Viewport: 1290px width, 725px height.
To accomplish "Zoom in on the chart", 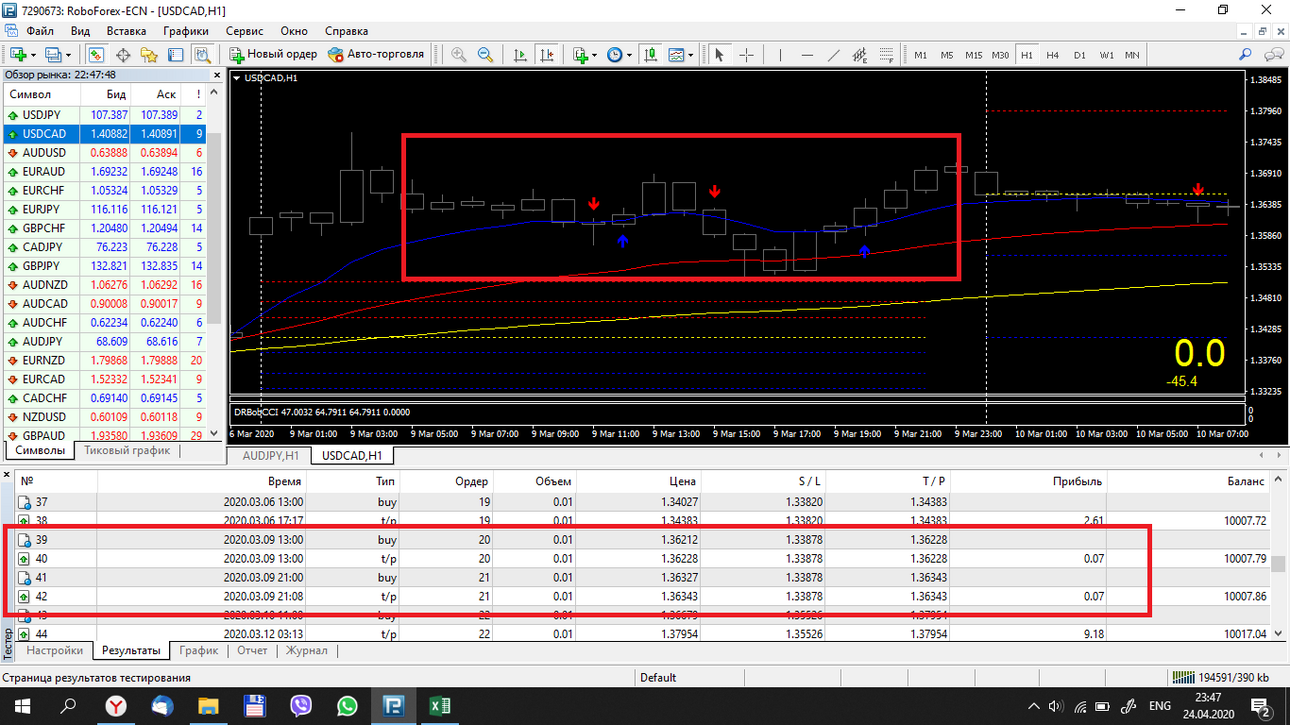I will [x=459, y=54].
